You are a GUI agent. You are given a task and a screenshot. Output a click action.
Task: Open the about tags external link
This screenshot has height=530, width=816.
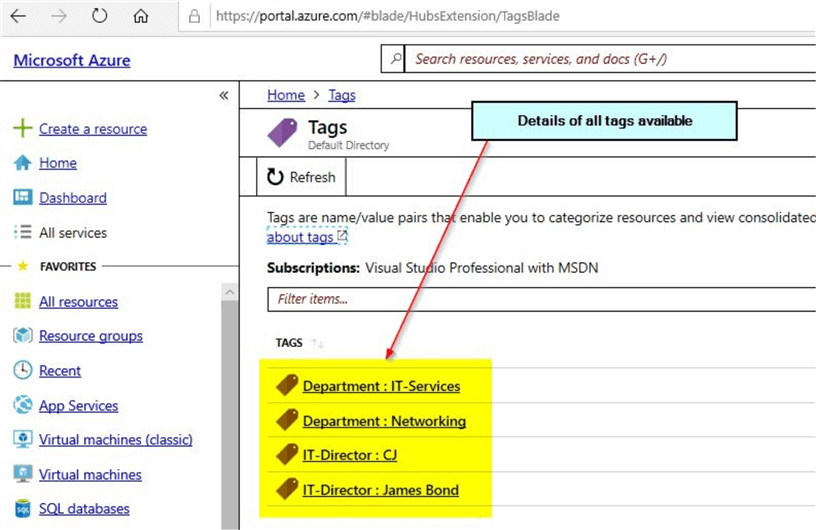[x=307, y=237]
